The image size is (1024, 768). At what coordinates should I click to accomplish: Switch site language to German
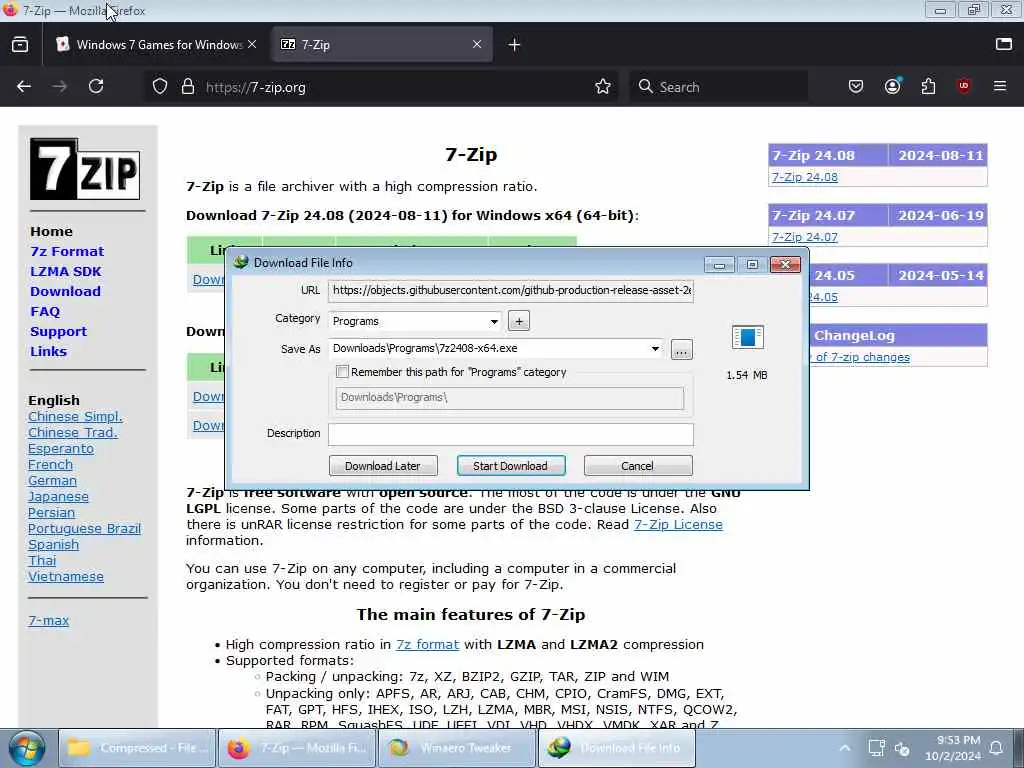(x=52, y=481)
